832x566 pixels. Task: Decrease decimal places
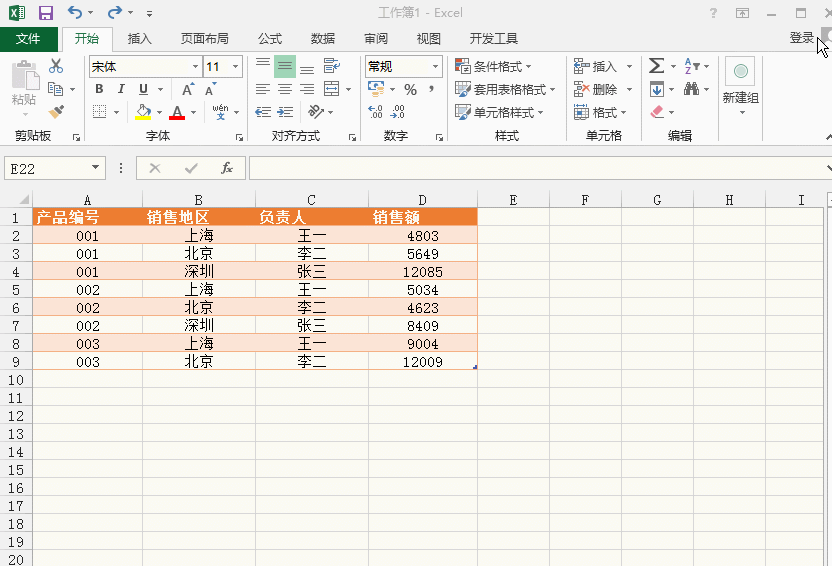tap(397, 111)
